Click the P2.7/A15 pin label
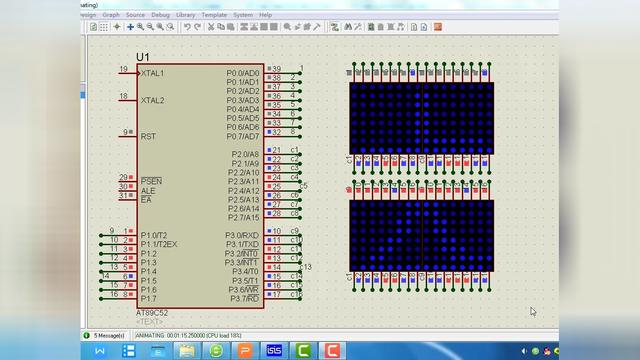This screenshot has height=360, width=640. 244,218
